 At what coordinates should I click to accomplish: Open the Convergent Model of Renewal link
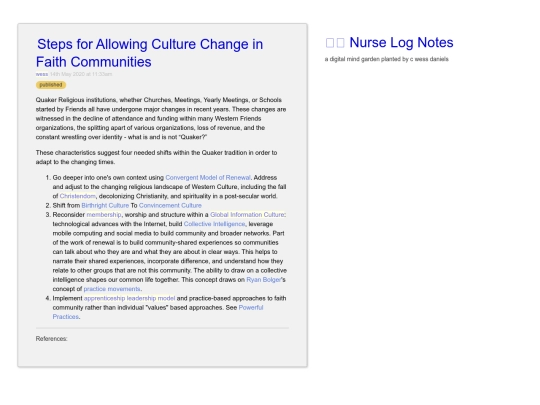click(208, 178)
